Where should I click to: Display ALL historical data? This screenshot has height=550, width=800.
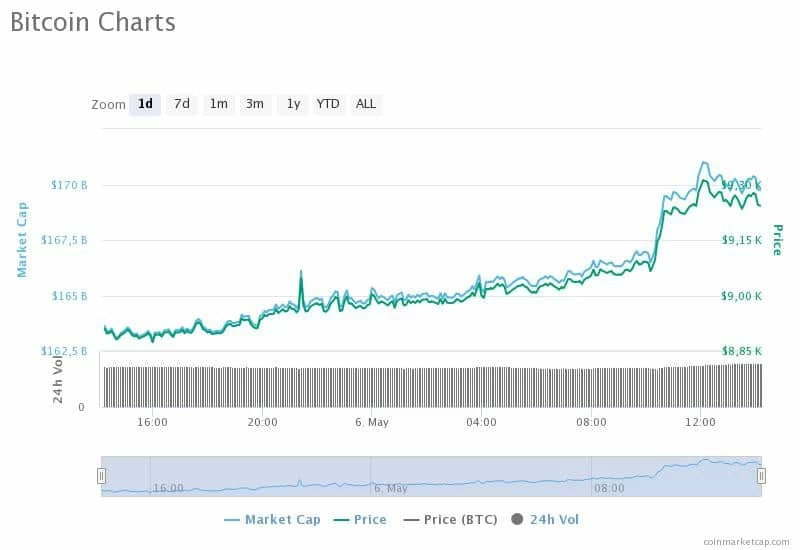366,105
